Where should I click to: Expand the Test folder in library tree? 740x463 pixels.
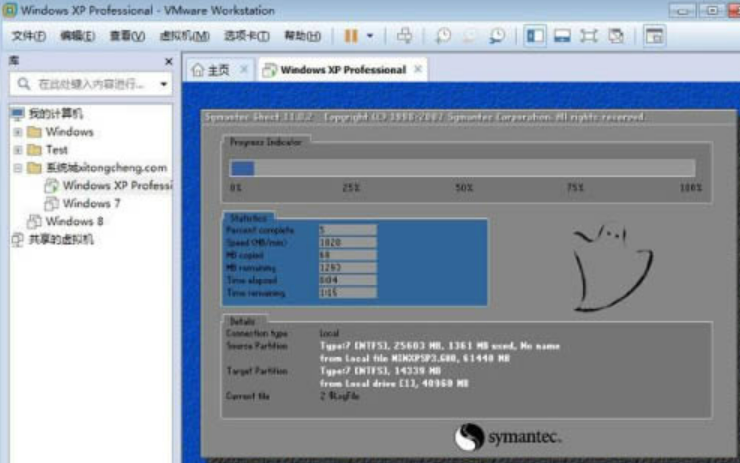[x=17, y=150]
